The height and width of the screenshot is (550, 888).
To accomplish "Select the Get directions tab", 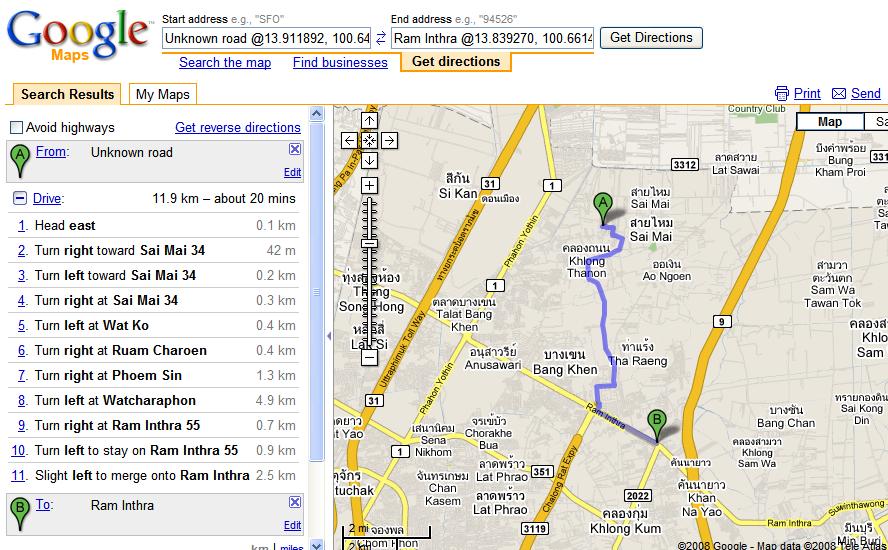I will 456,61.
